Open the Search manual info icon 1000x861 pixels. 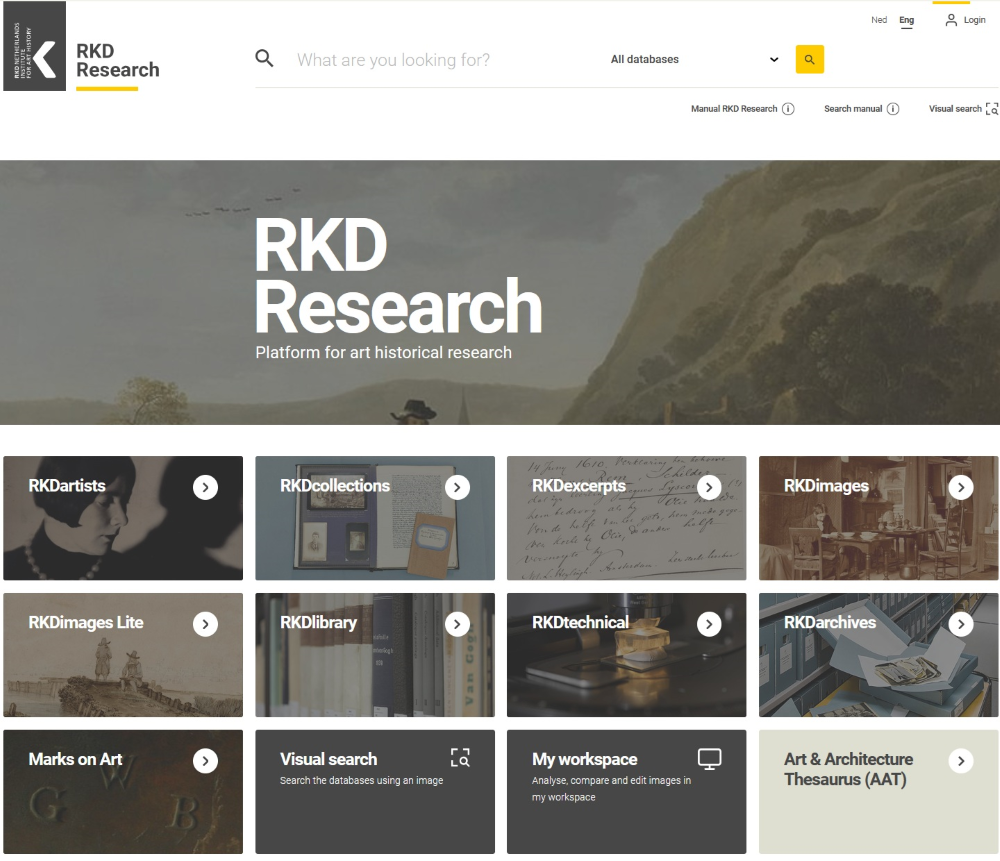tap(893, 109)
